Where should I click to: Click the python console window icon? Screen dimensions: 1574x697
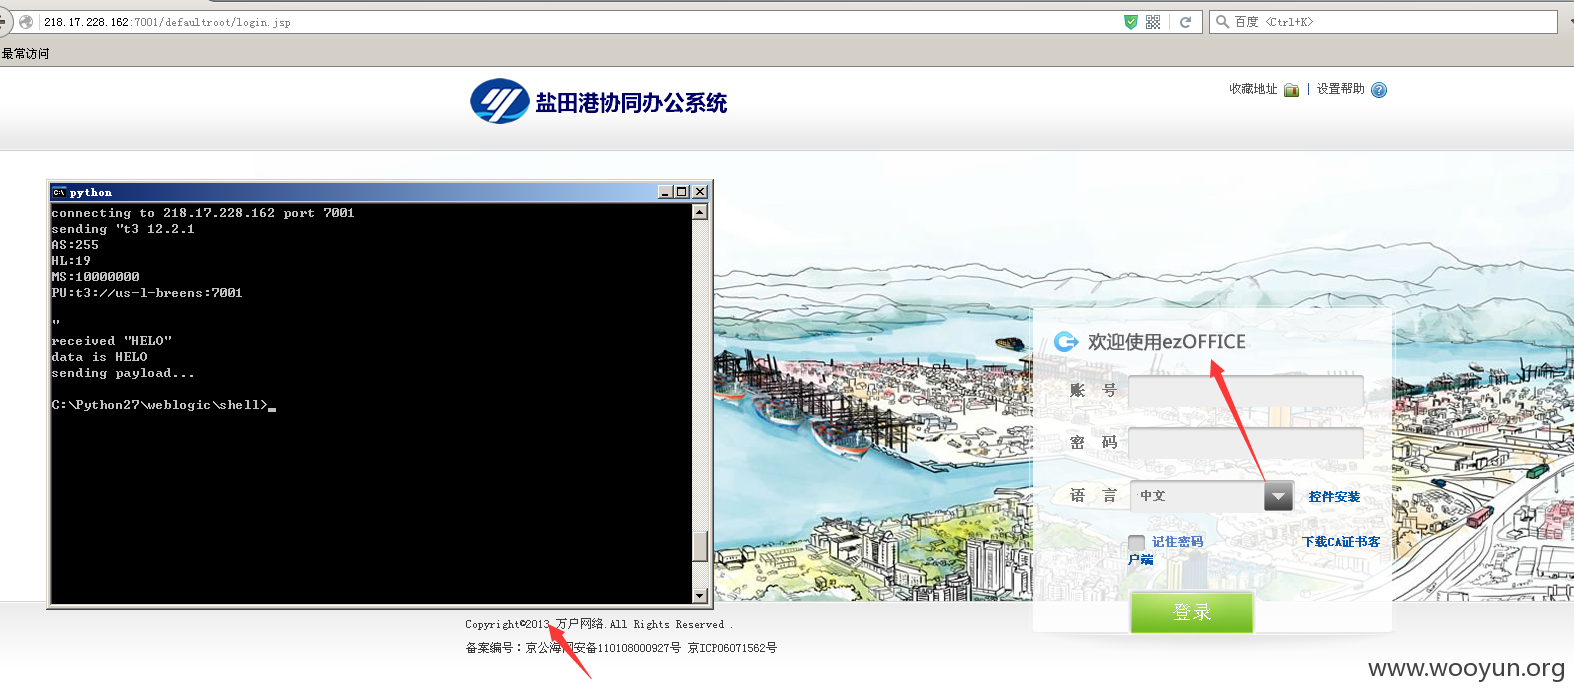[59, 192]
